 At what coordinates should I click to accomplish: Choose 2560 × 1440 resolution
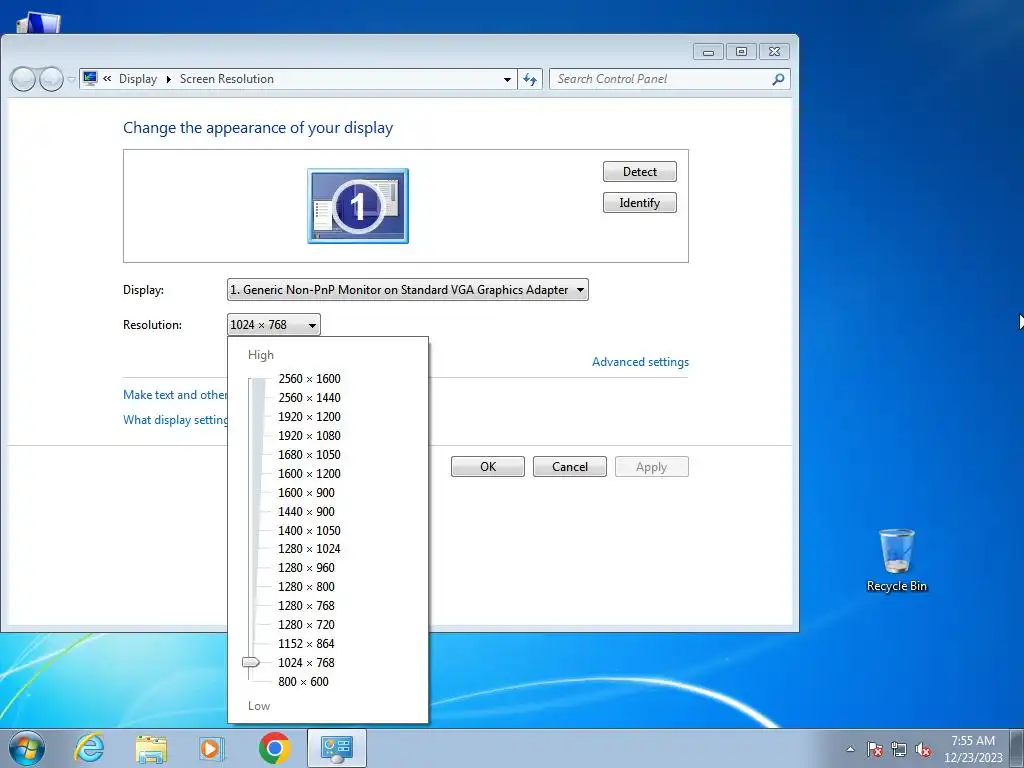[309, 398]
